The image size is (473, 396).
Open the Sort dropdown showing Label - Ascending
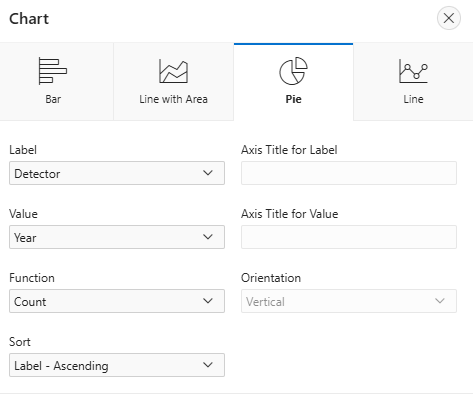pos(117,365)
